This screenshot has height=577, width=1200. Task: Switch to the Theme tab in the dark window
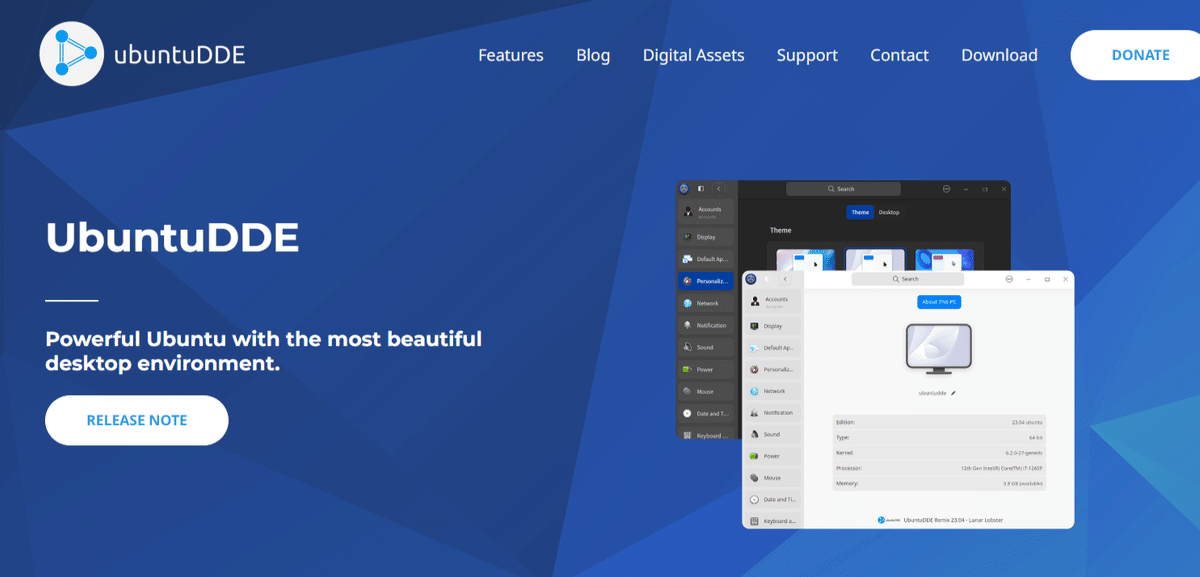pos(860,212)
